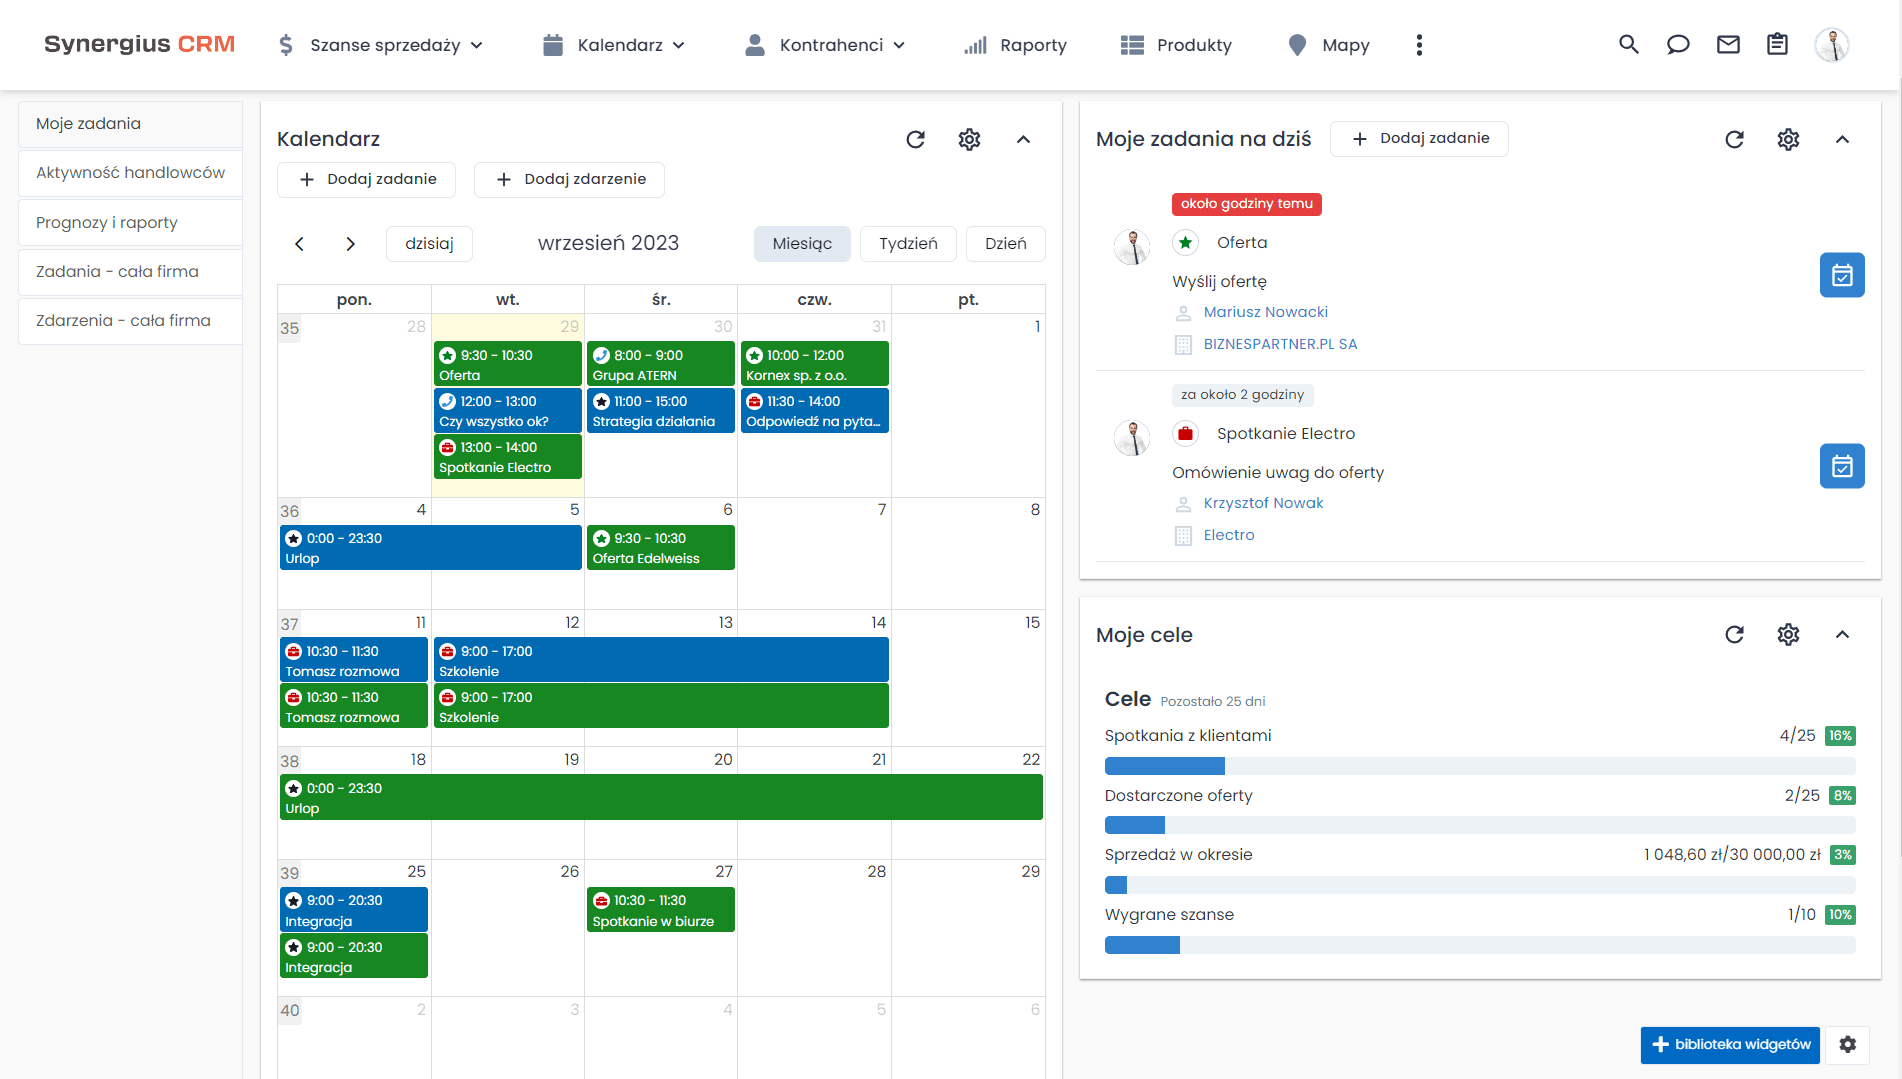The width and height of the screenshot is (1902, 1079).
Task: Open the Raporty menu item
Action: [1016, 45]
